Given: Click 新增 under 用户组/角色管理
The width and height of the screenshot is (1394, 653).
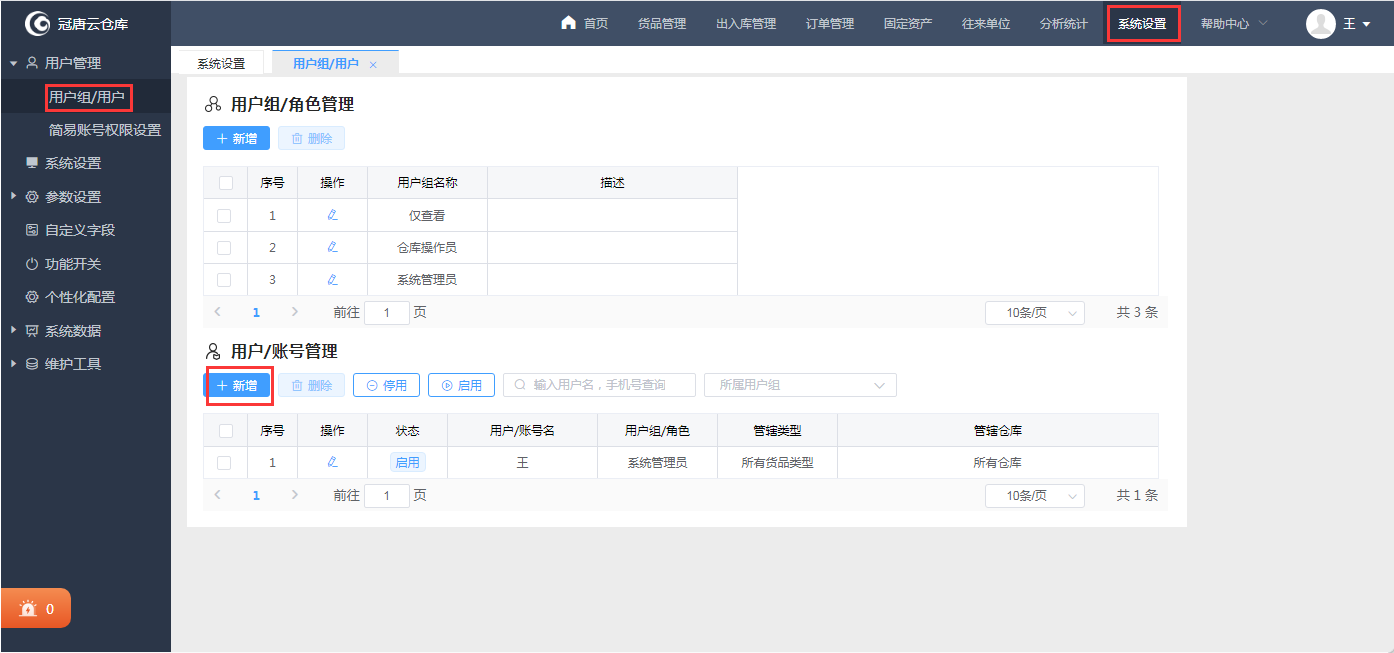Looking at the screenshot, I should point(236,138).
